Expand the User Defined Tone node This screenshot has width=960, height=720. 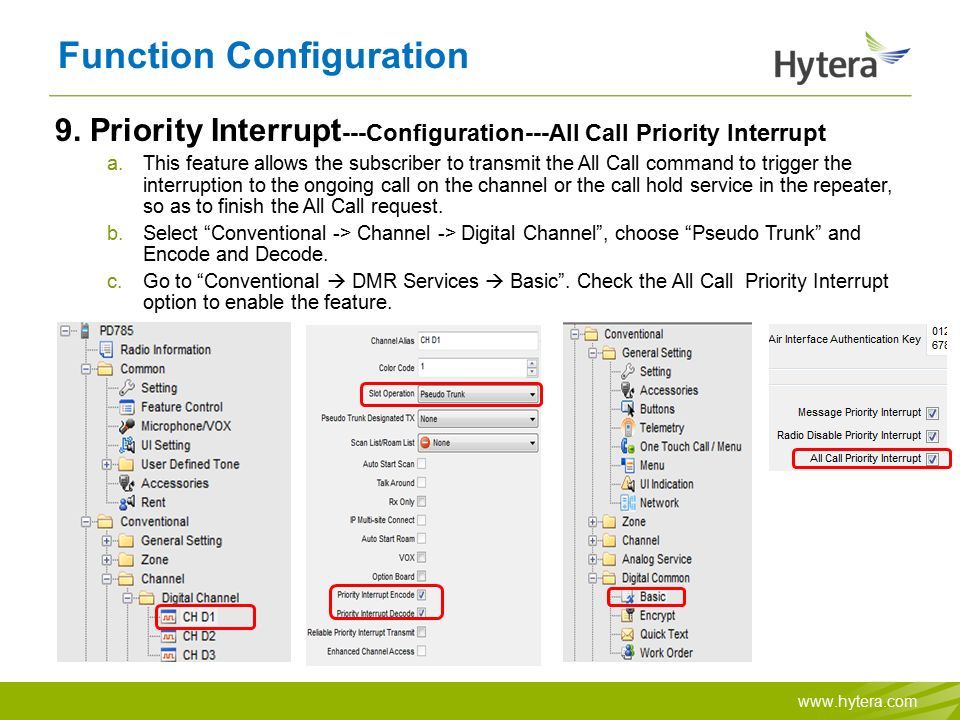point(107,465)
